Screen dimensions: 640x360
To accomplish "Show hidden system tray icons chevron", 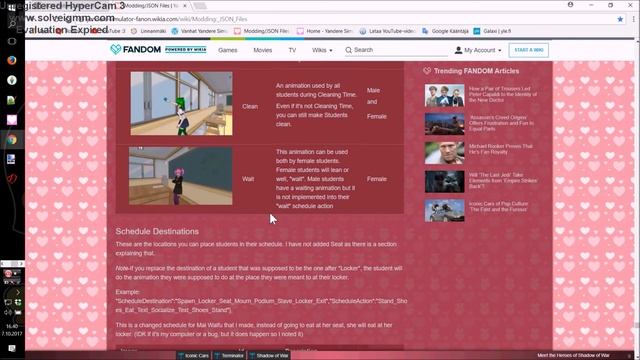I will coord(18,292).
